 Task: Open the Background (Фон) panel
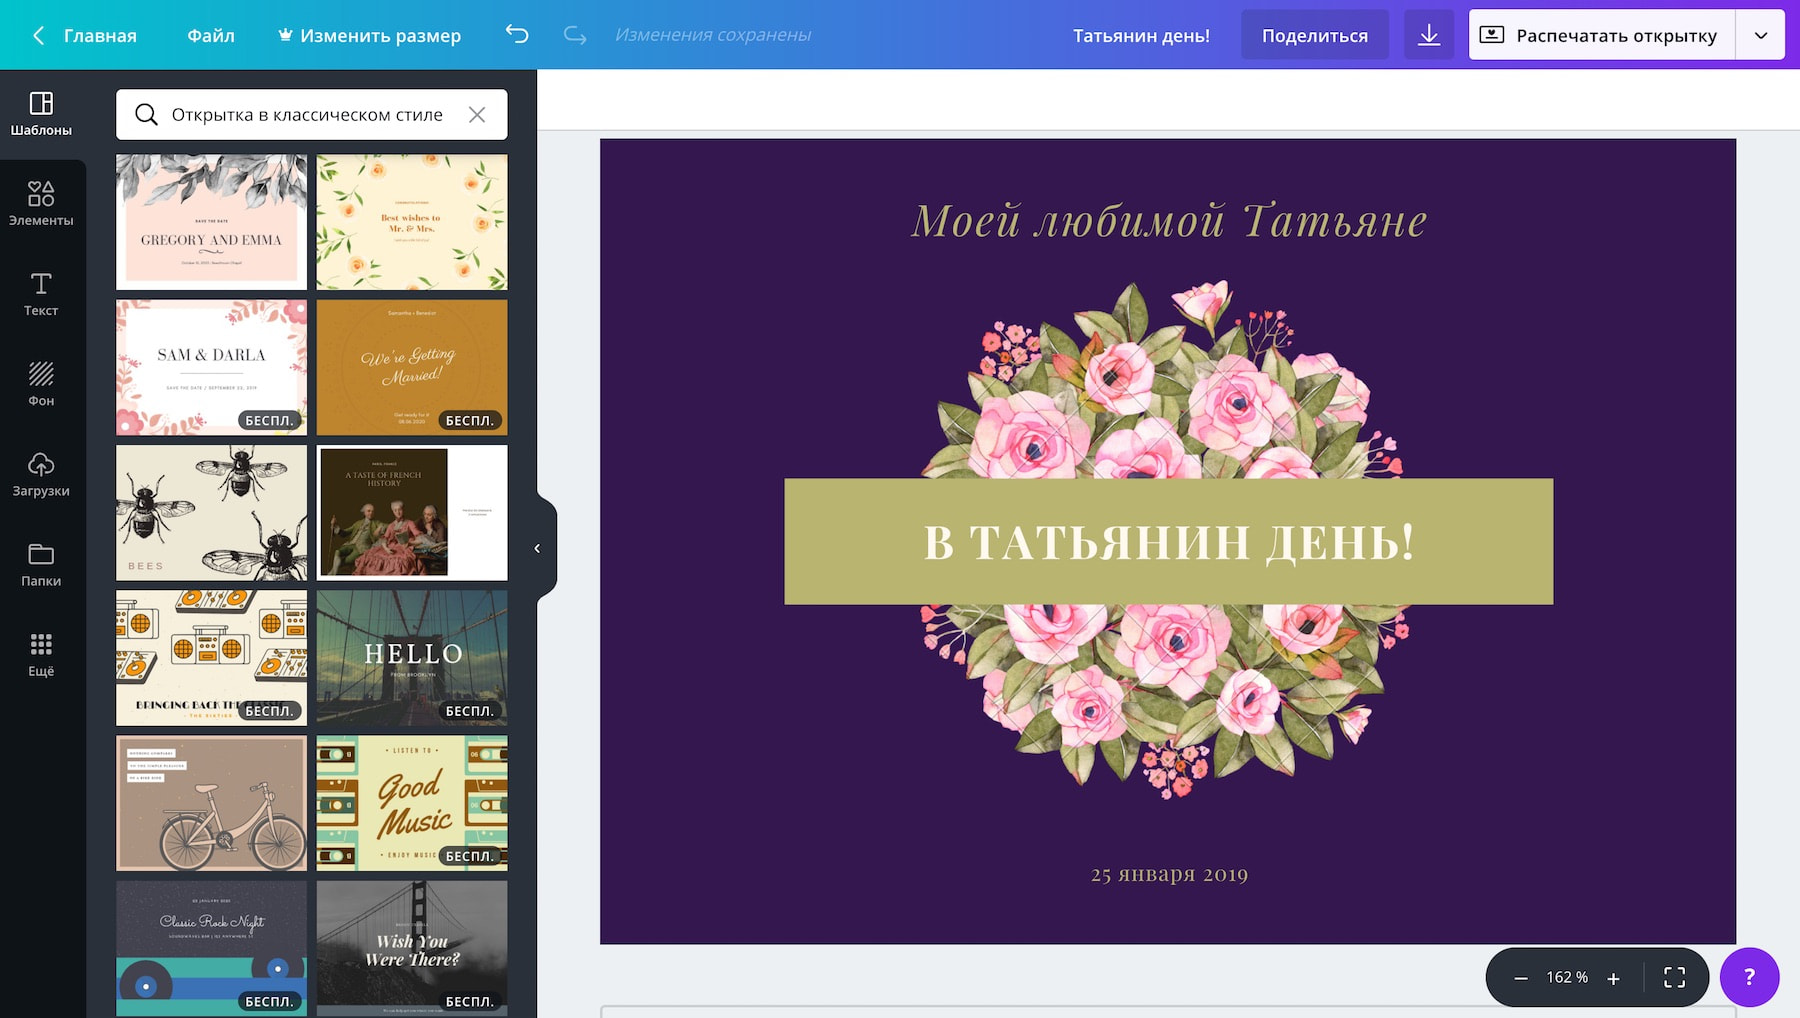click(x=41, y=384)
